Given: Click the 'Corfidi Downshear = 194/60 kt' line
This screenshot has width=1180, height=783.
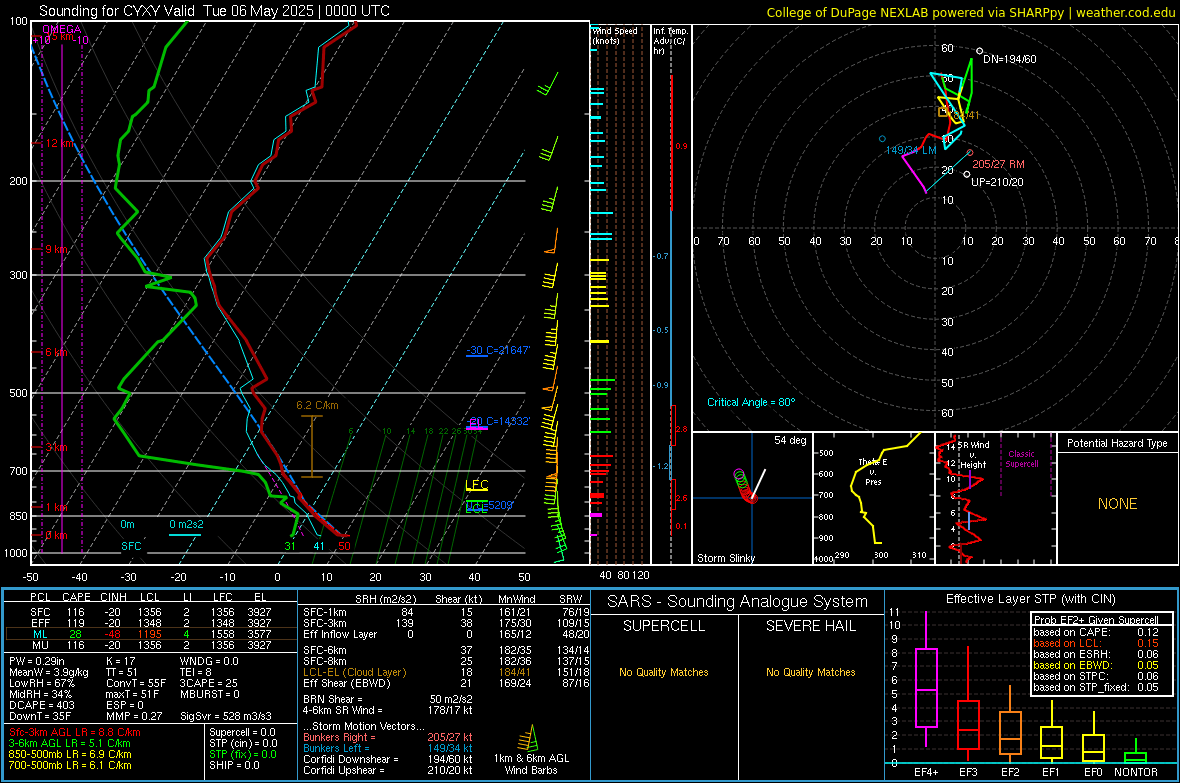Looking at the screenshot, I should [x=387, y=759].
